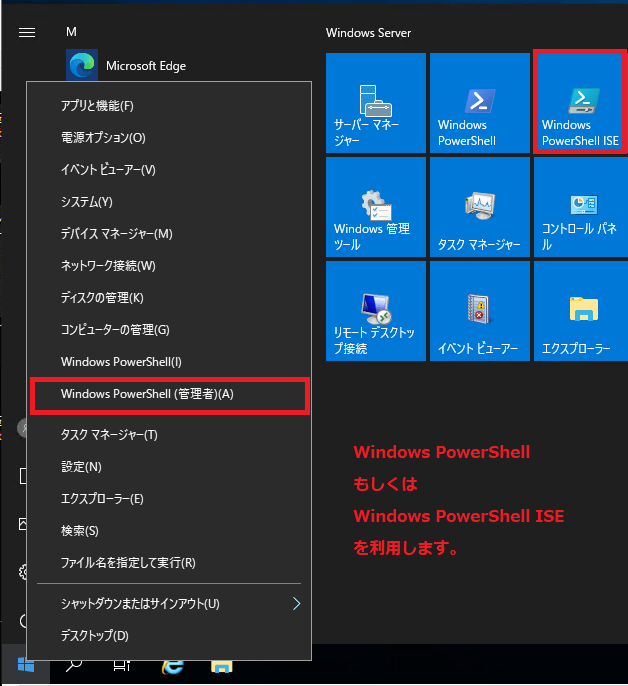This screenshot has height=686, width=628.
Task: Select 設定(N) menu entry
Action: [x=169, y=467]
